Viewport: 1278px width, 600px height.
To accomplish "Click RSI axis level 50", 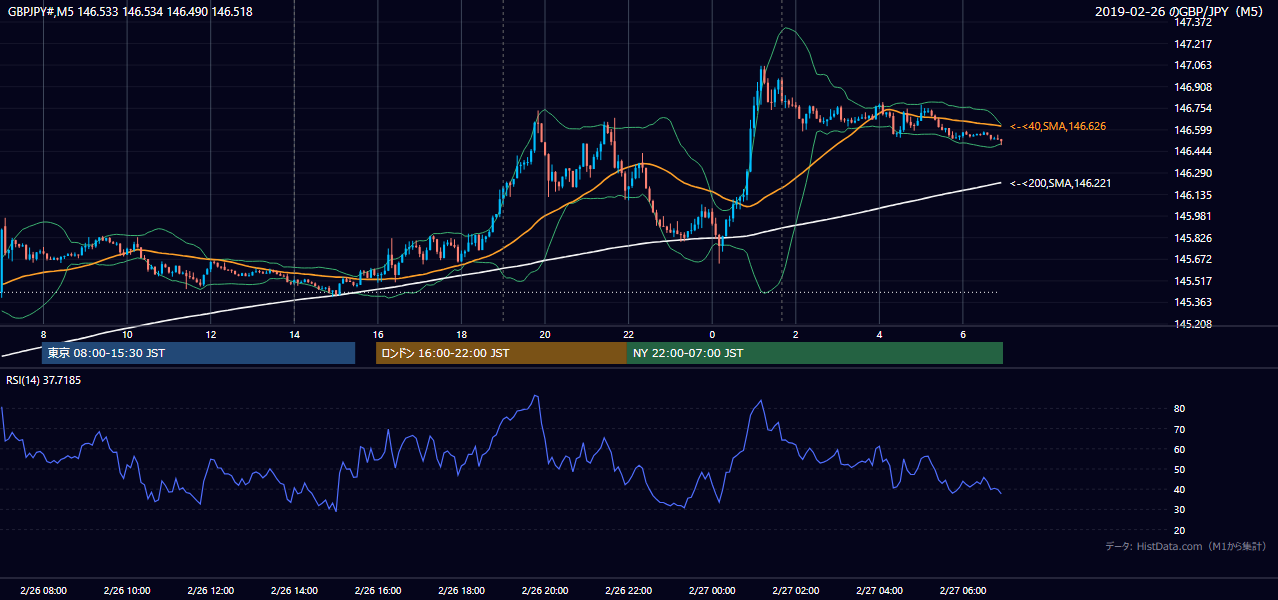I will (x=1180, y=469).
